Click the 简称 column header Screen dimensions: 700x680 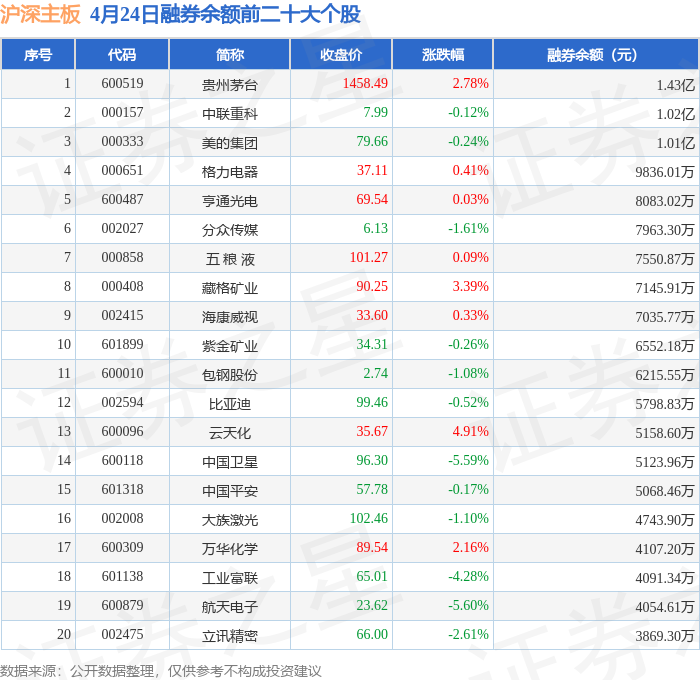(x=229, y=54)
